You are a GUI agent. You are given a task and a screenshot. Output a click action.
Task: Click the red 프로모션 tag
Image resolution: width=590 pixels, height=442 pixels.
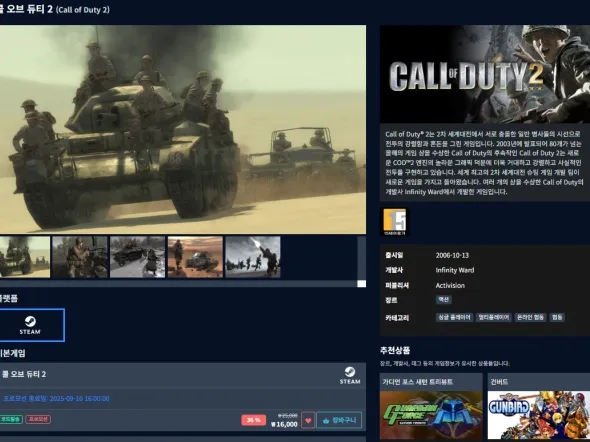pos(38,419)
